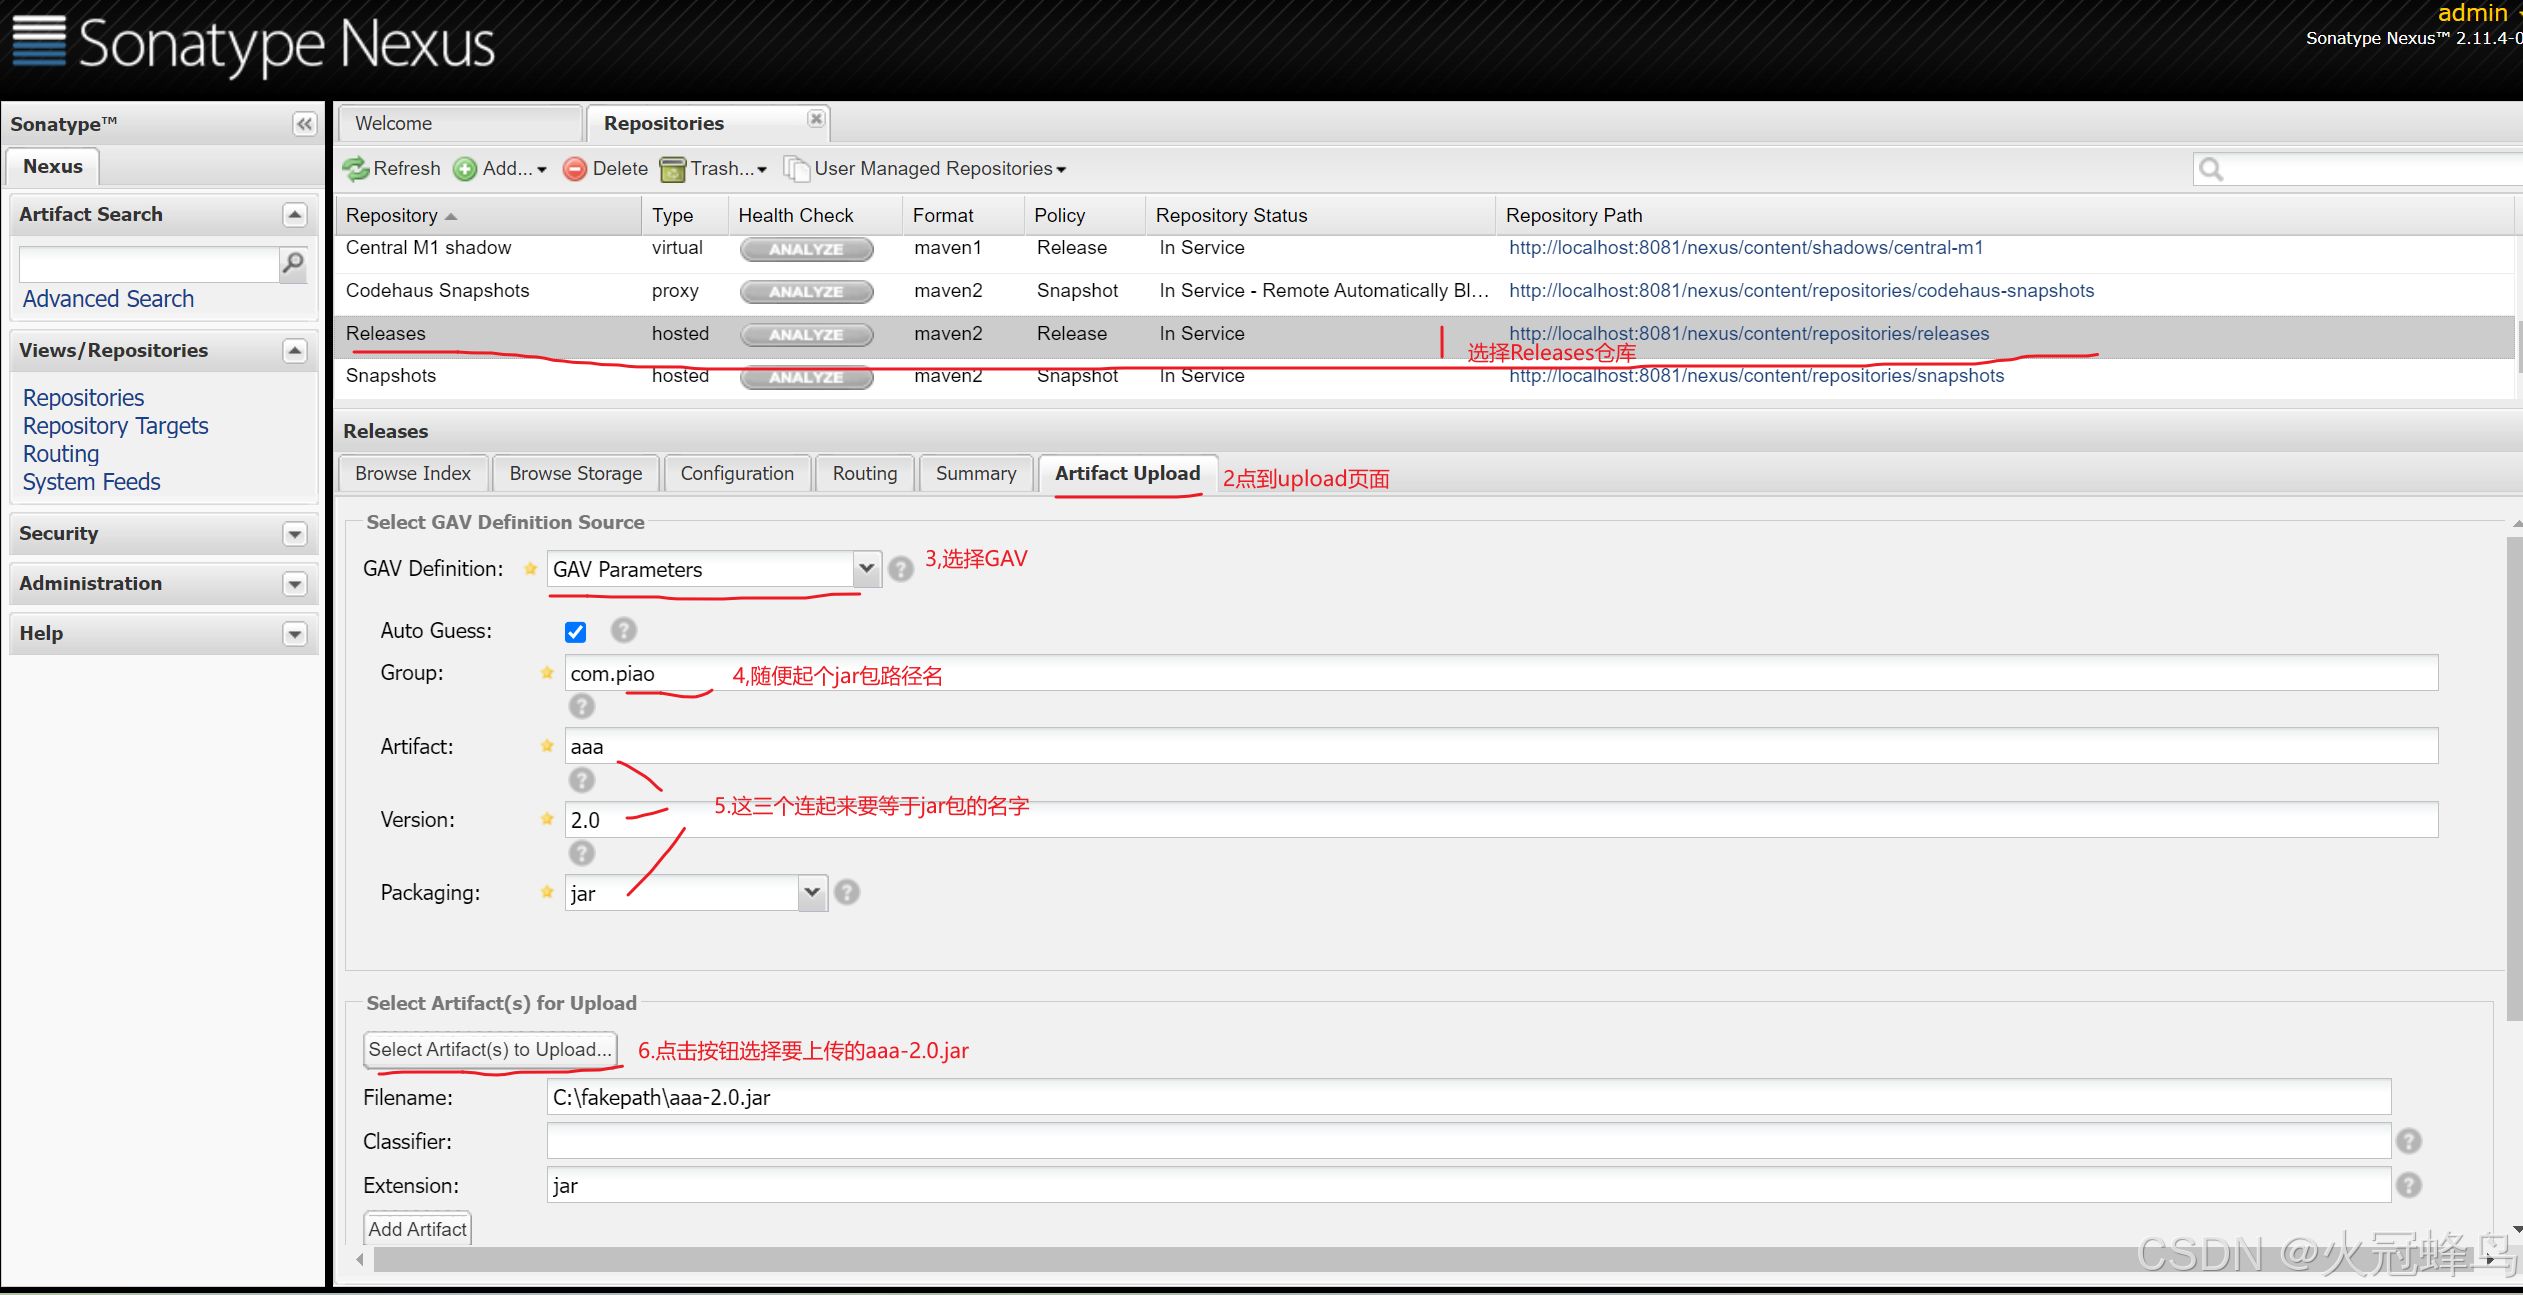This screenshot has width=2523, height=1295.
Task: Sort by the Repository column header
Action: pos(488,215)
